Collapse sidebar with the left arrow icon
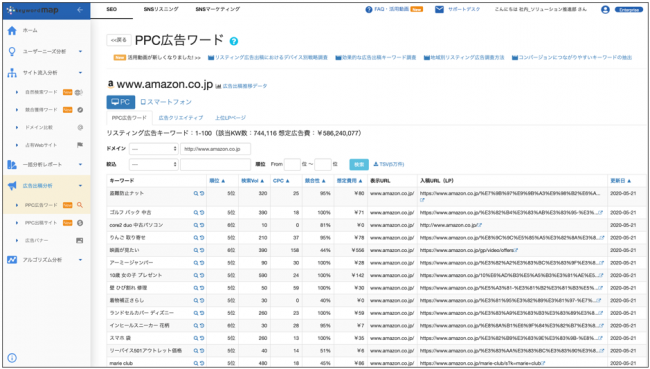Viewport: 650px width, 369px height. [x=80, y=10]
